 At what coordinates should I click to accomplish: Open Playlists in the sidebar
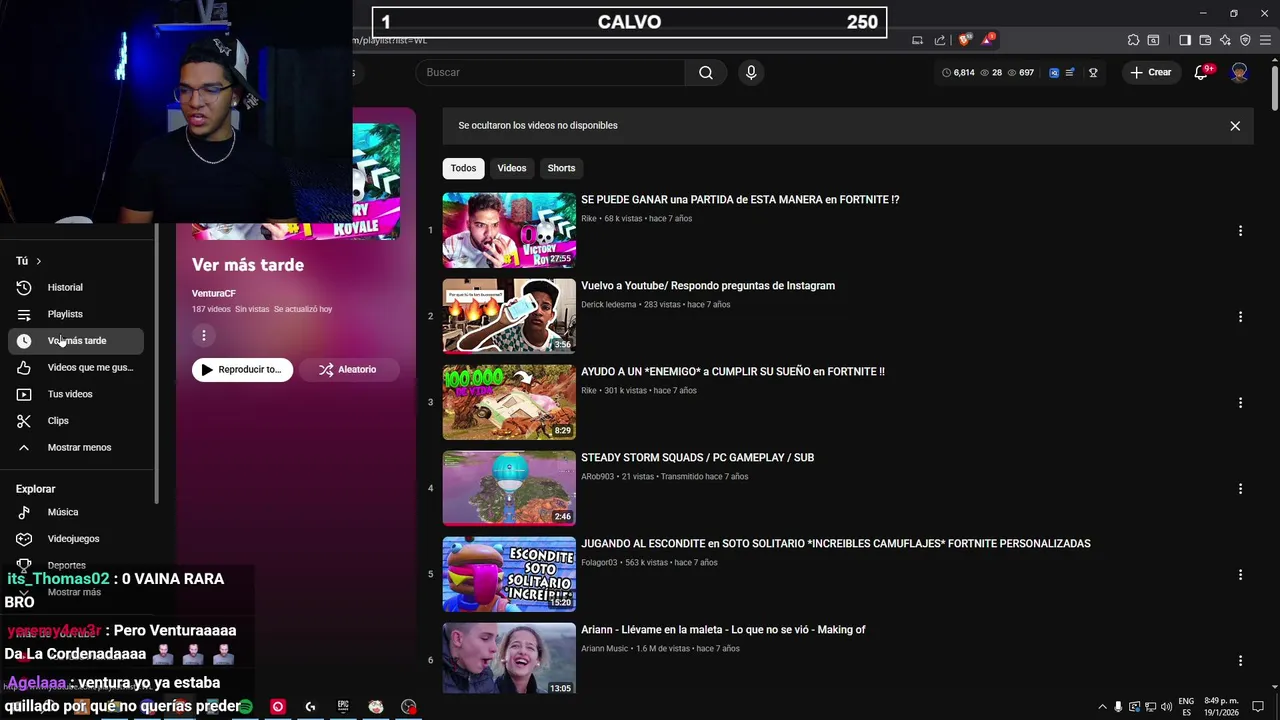click(x=76, y=314)
